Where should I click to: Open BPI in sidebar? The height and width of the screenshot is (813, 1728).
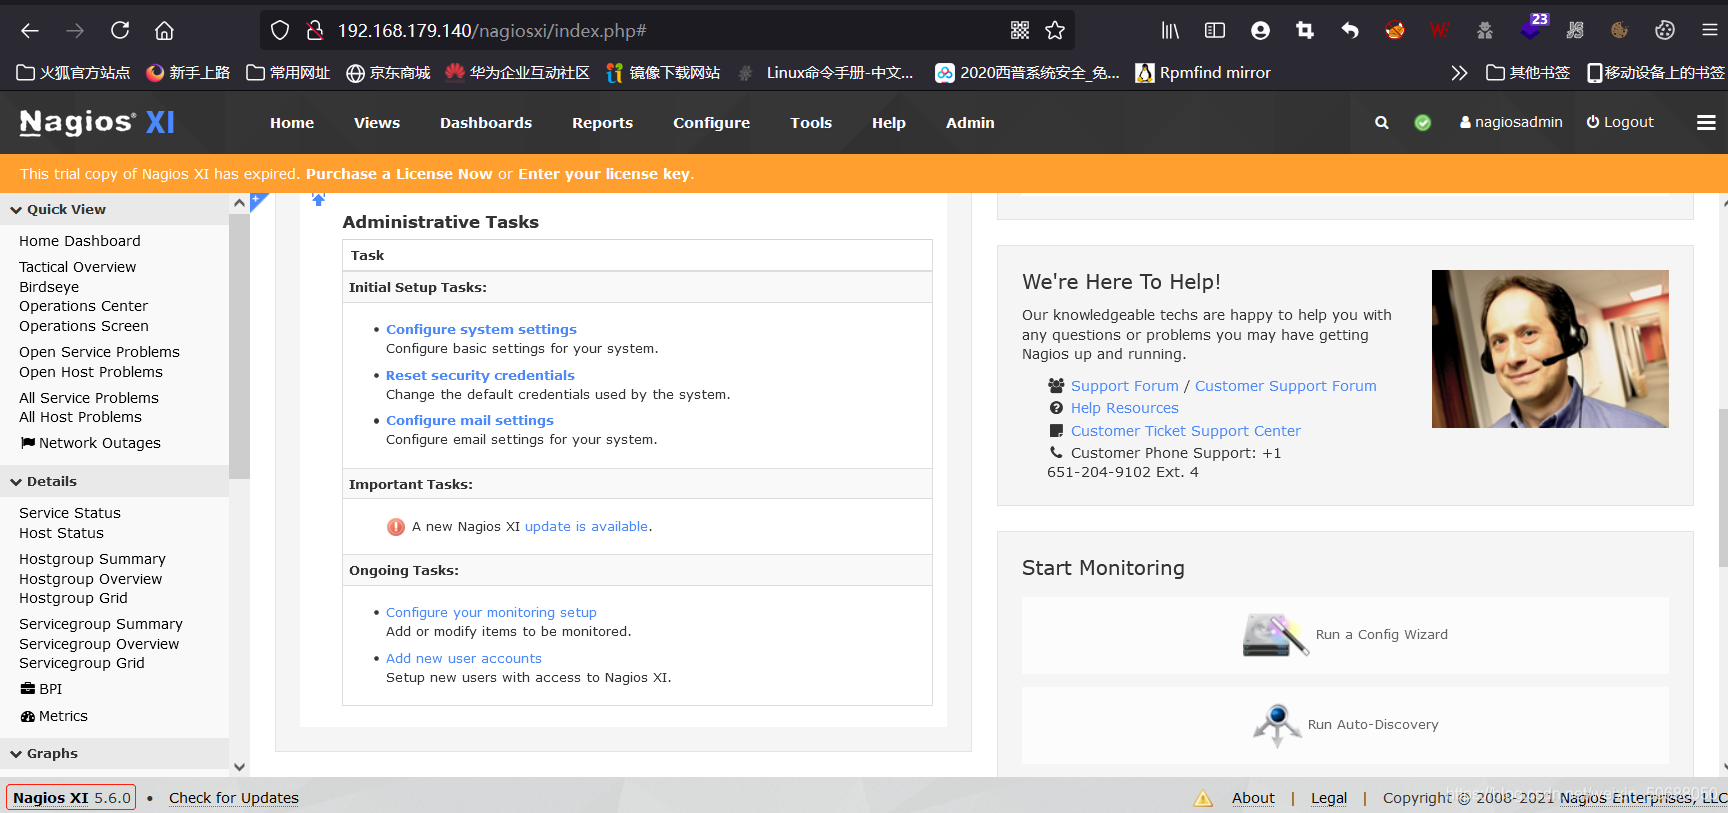(41, 689)
